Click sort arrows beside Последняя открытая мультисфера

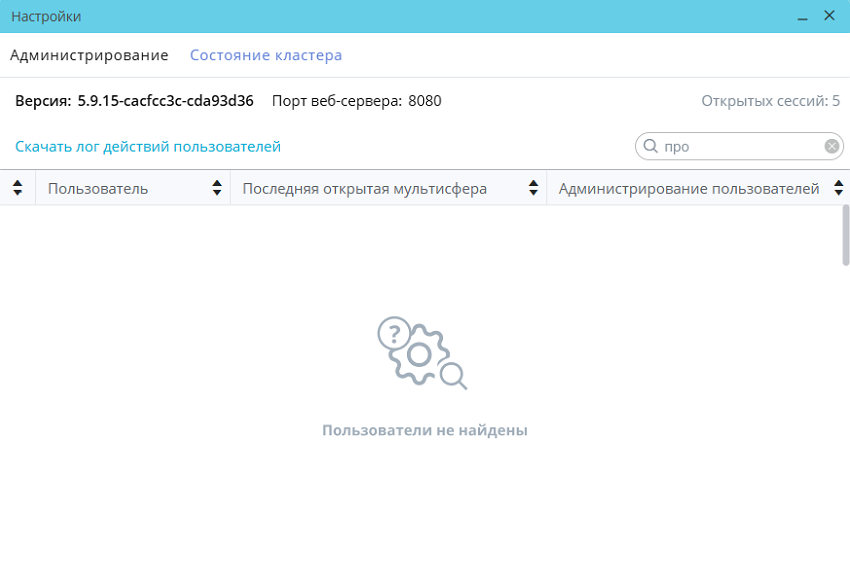pos(533,188)
